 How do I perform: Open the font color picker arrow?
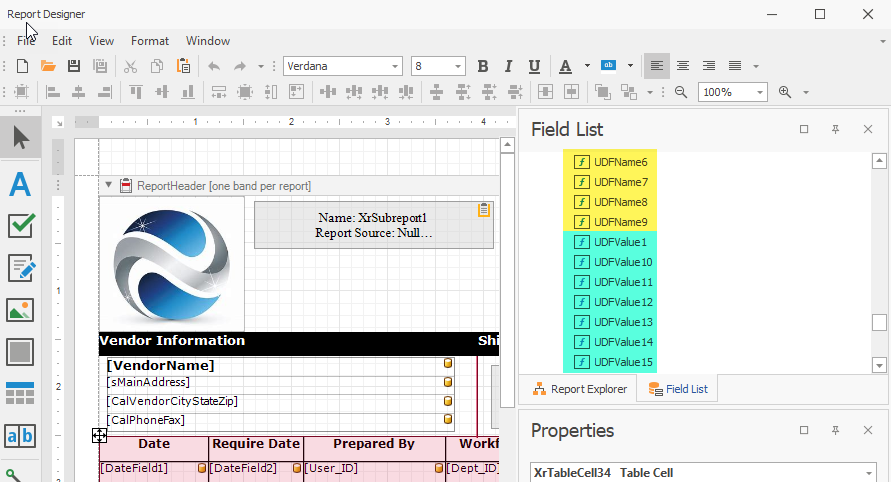(587, 66)
